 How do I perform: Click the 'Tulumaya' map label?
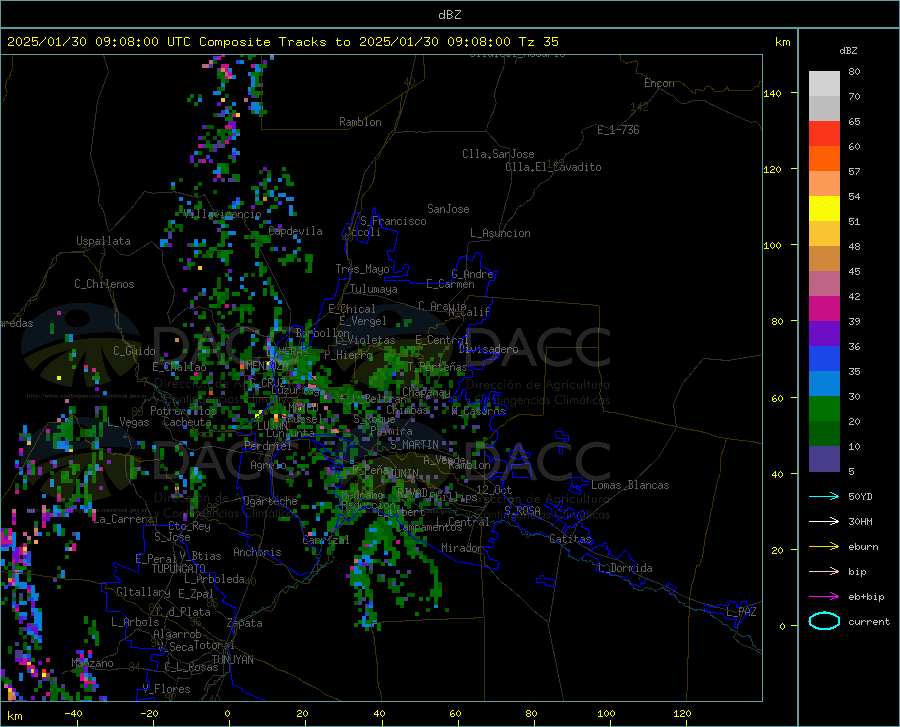click(374, 289)
